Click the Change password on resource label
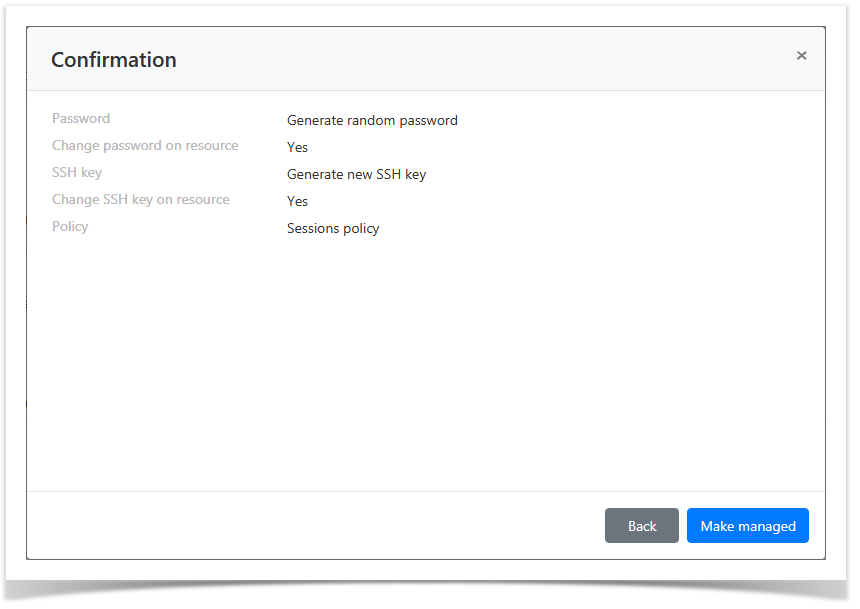The width and height of the screenshot is (860, 609). pyautogui.click(x=145, y=145)
